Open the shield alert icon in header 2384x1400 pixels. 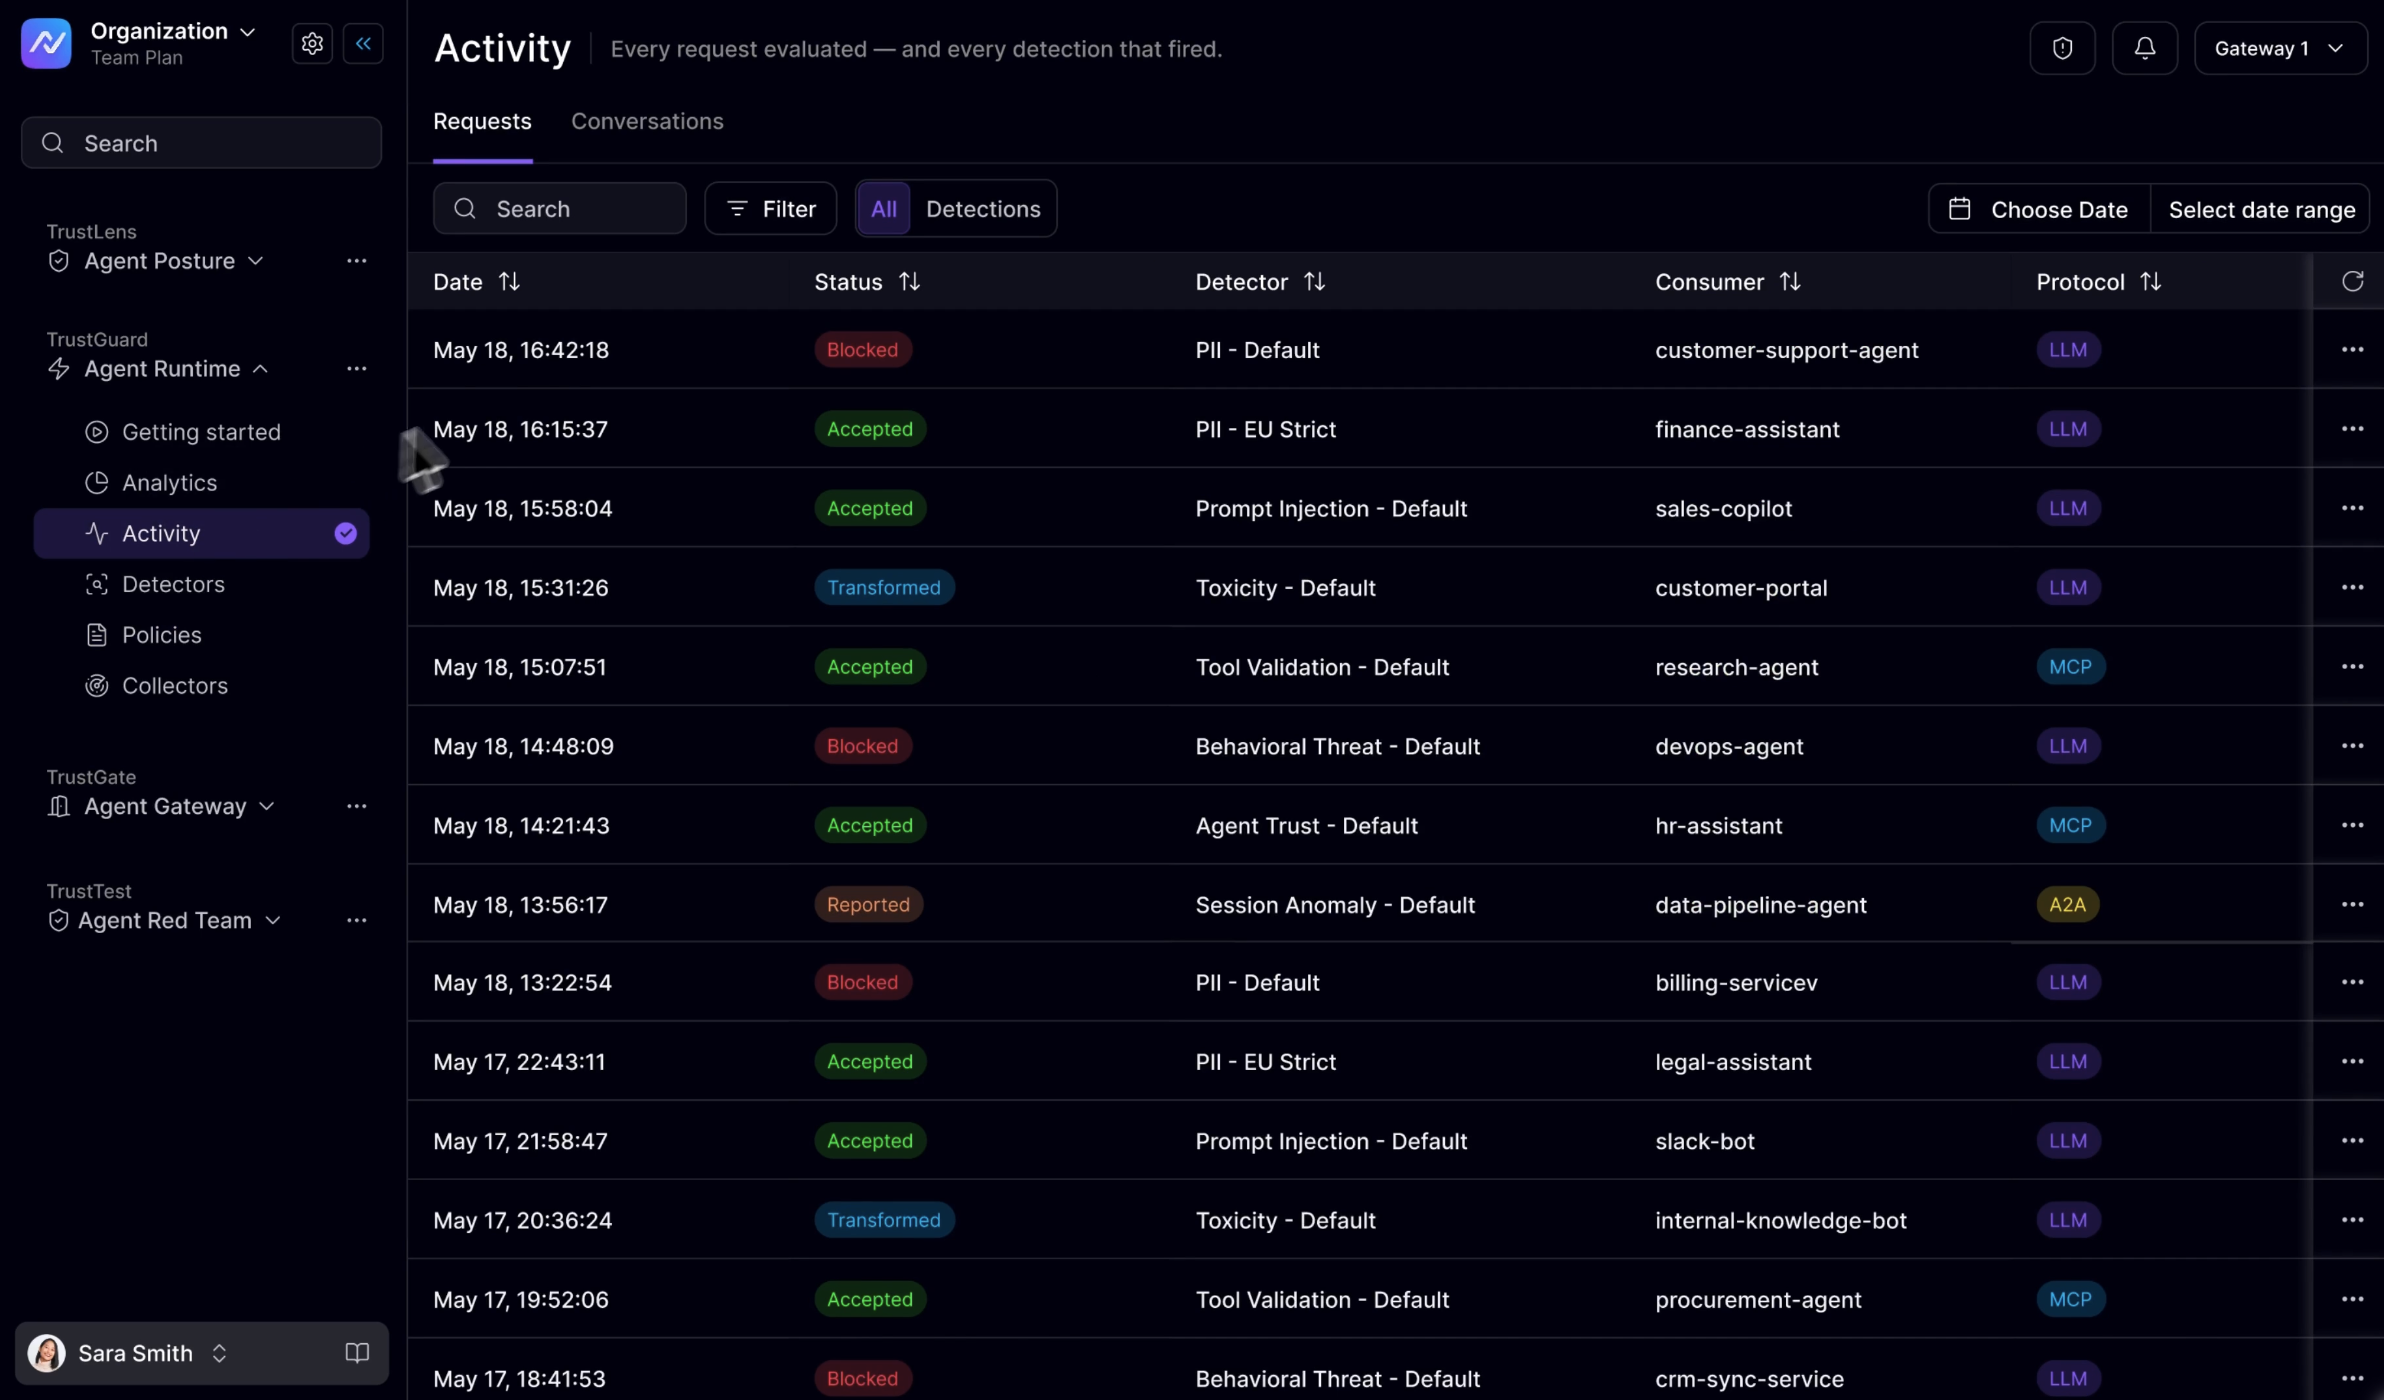point(2062,48)
